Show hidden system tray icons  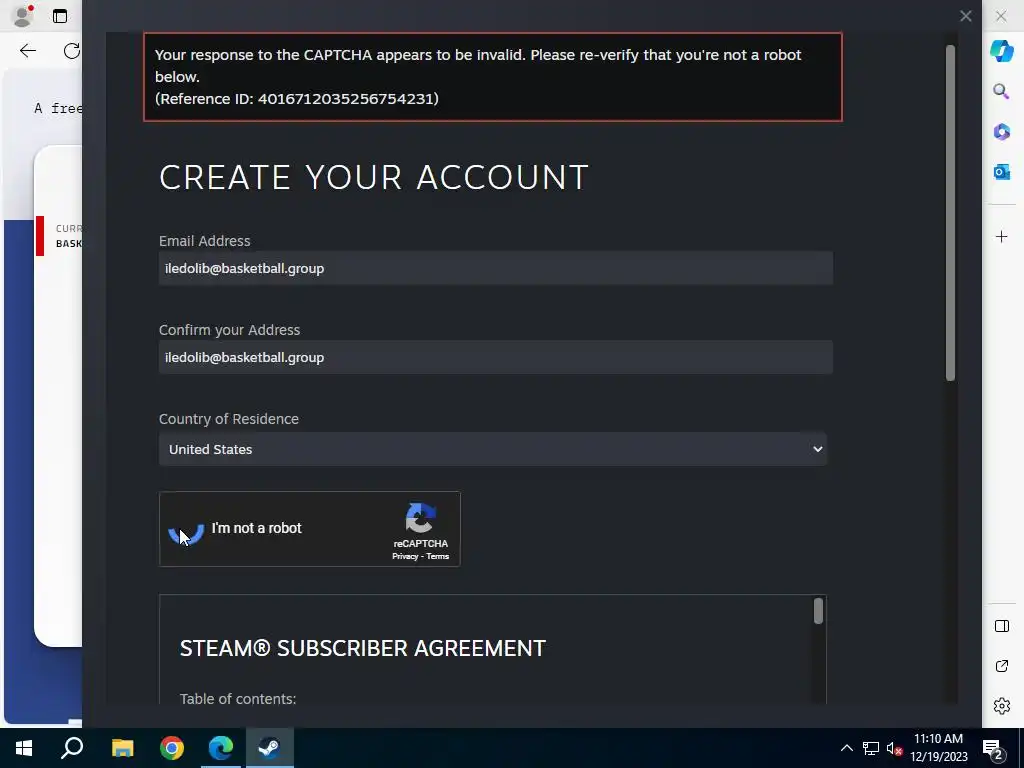pyautogui.click(x=846, y=748)
